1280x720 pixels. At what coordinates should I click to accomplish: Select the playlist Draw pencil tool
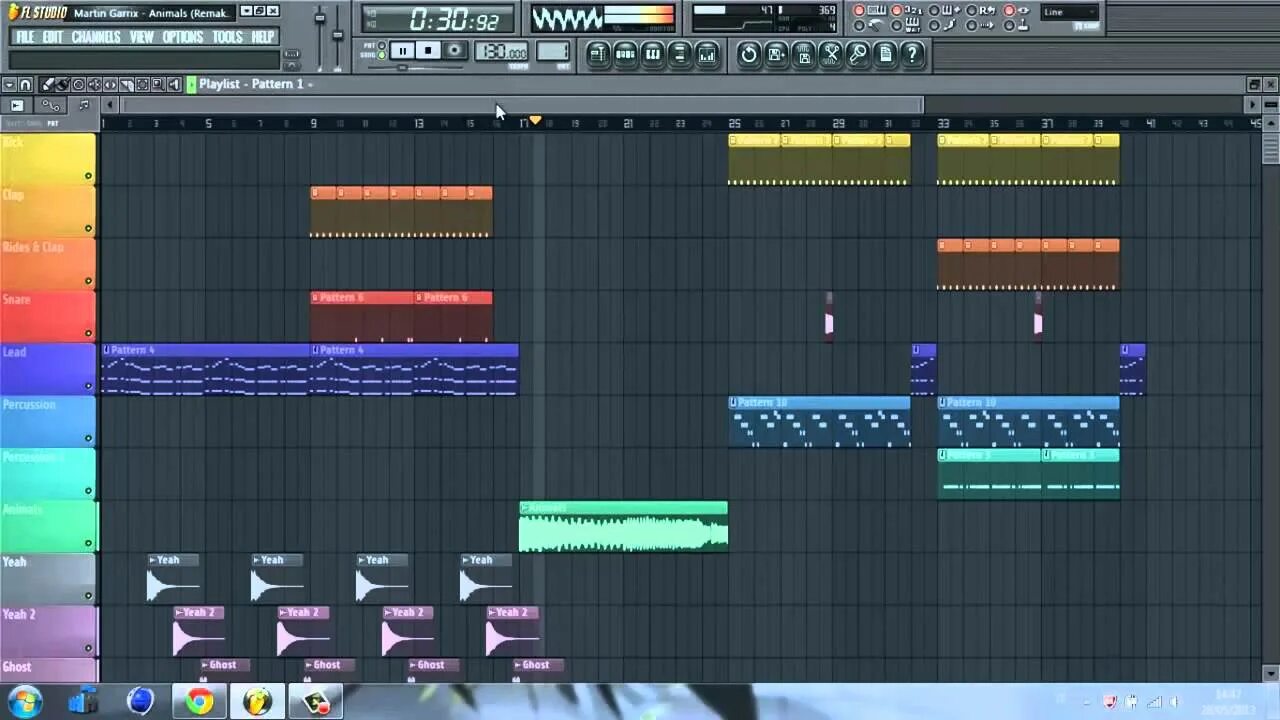(47, 85)
